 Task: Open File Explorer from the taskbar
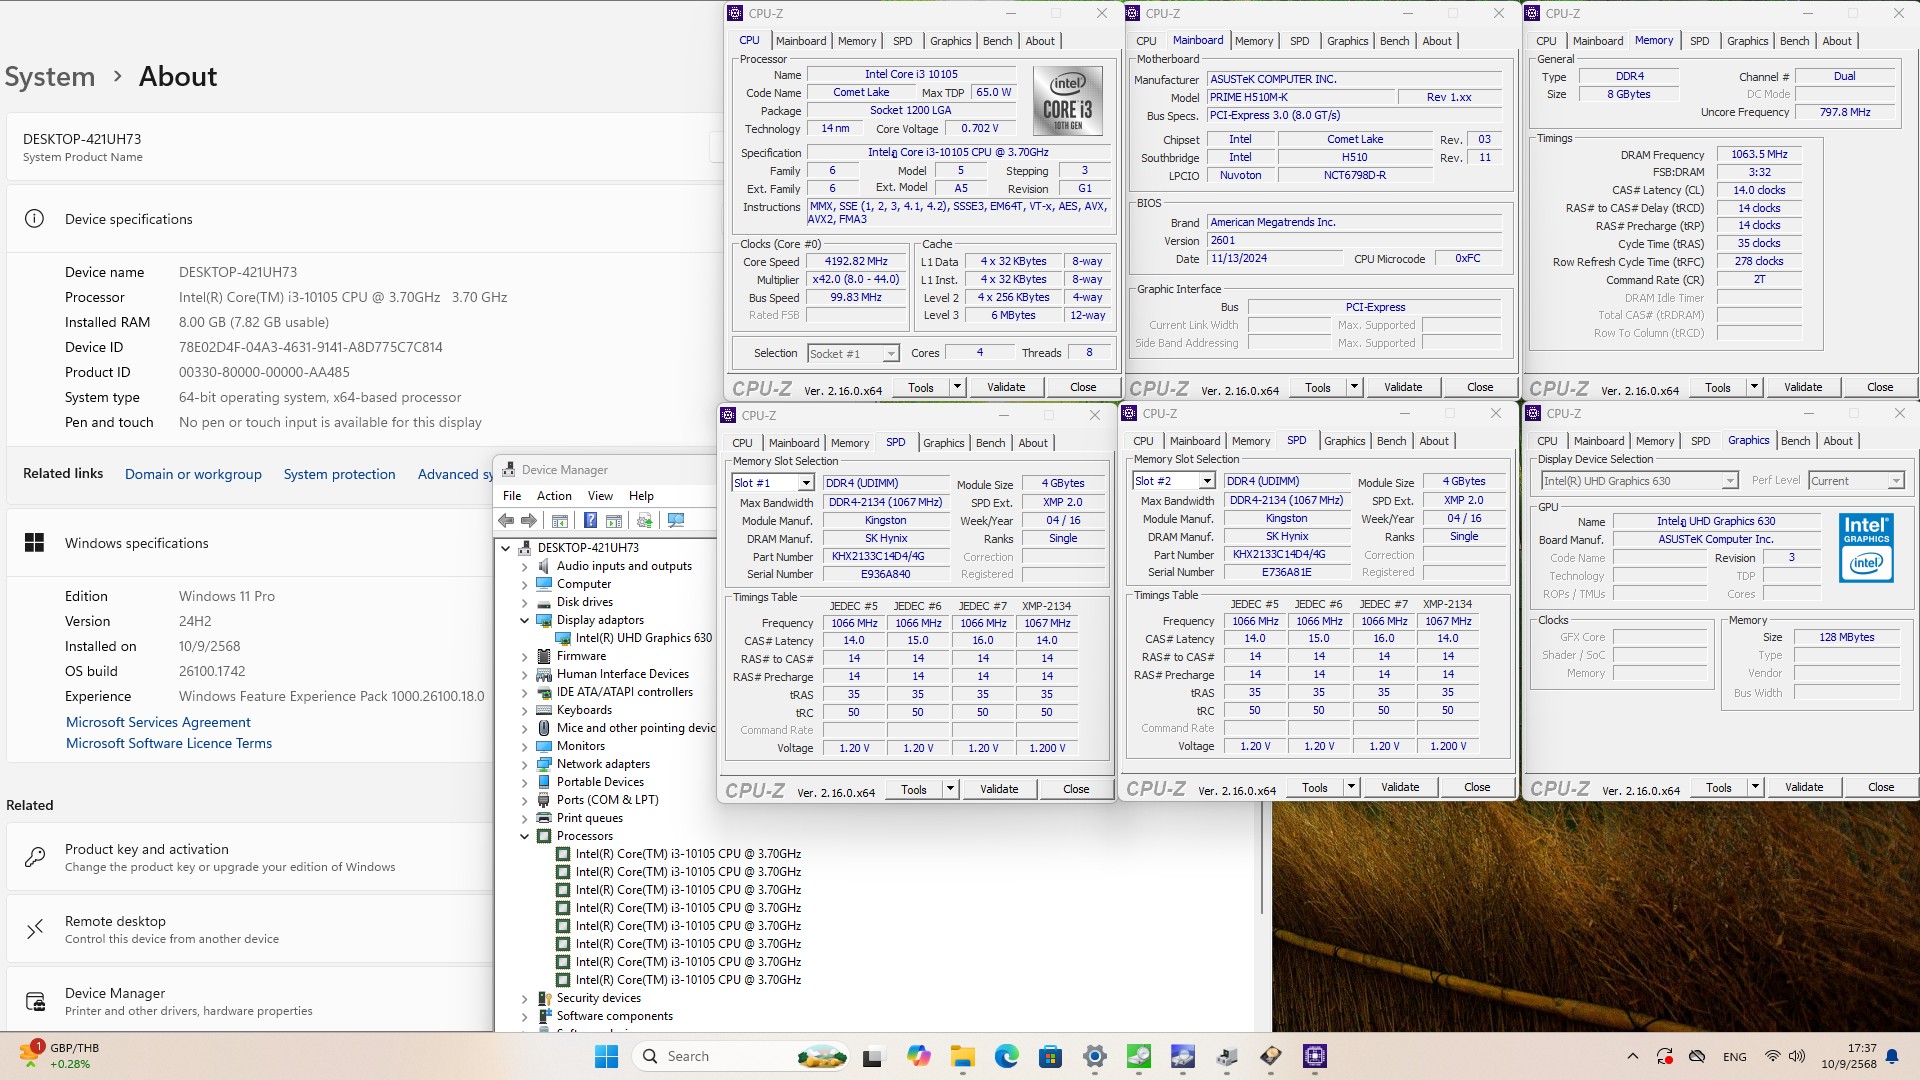tap(962, 1056)
